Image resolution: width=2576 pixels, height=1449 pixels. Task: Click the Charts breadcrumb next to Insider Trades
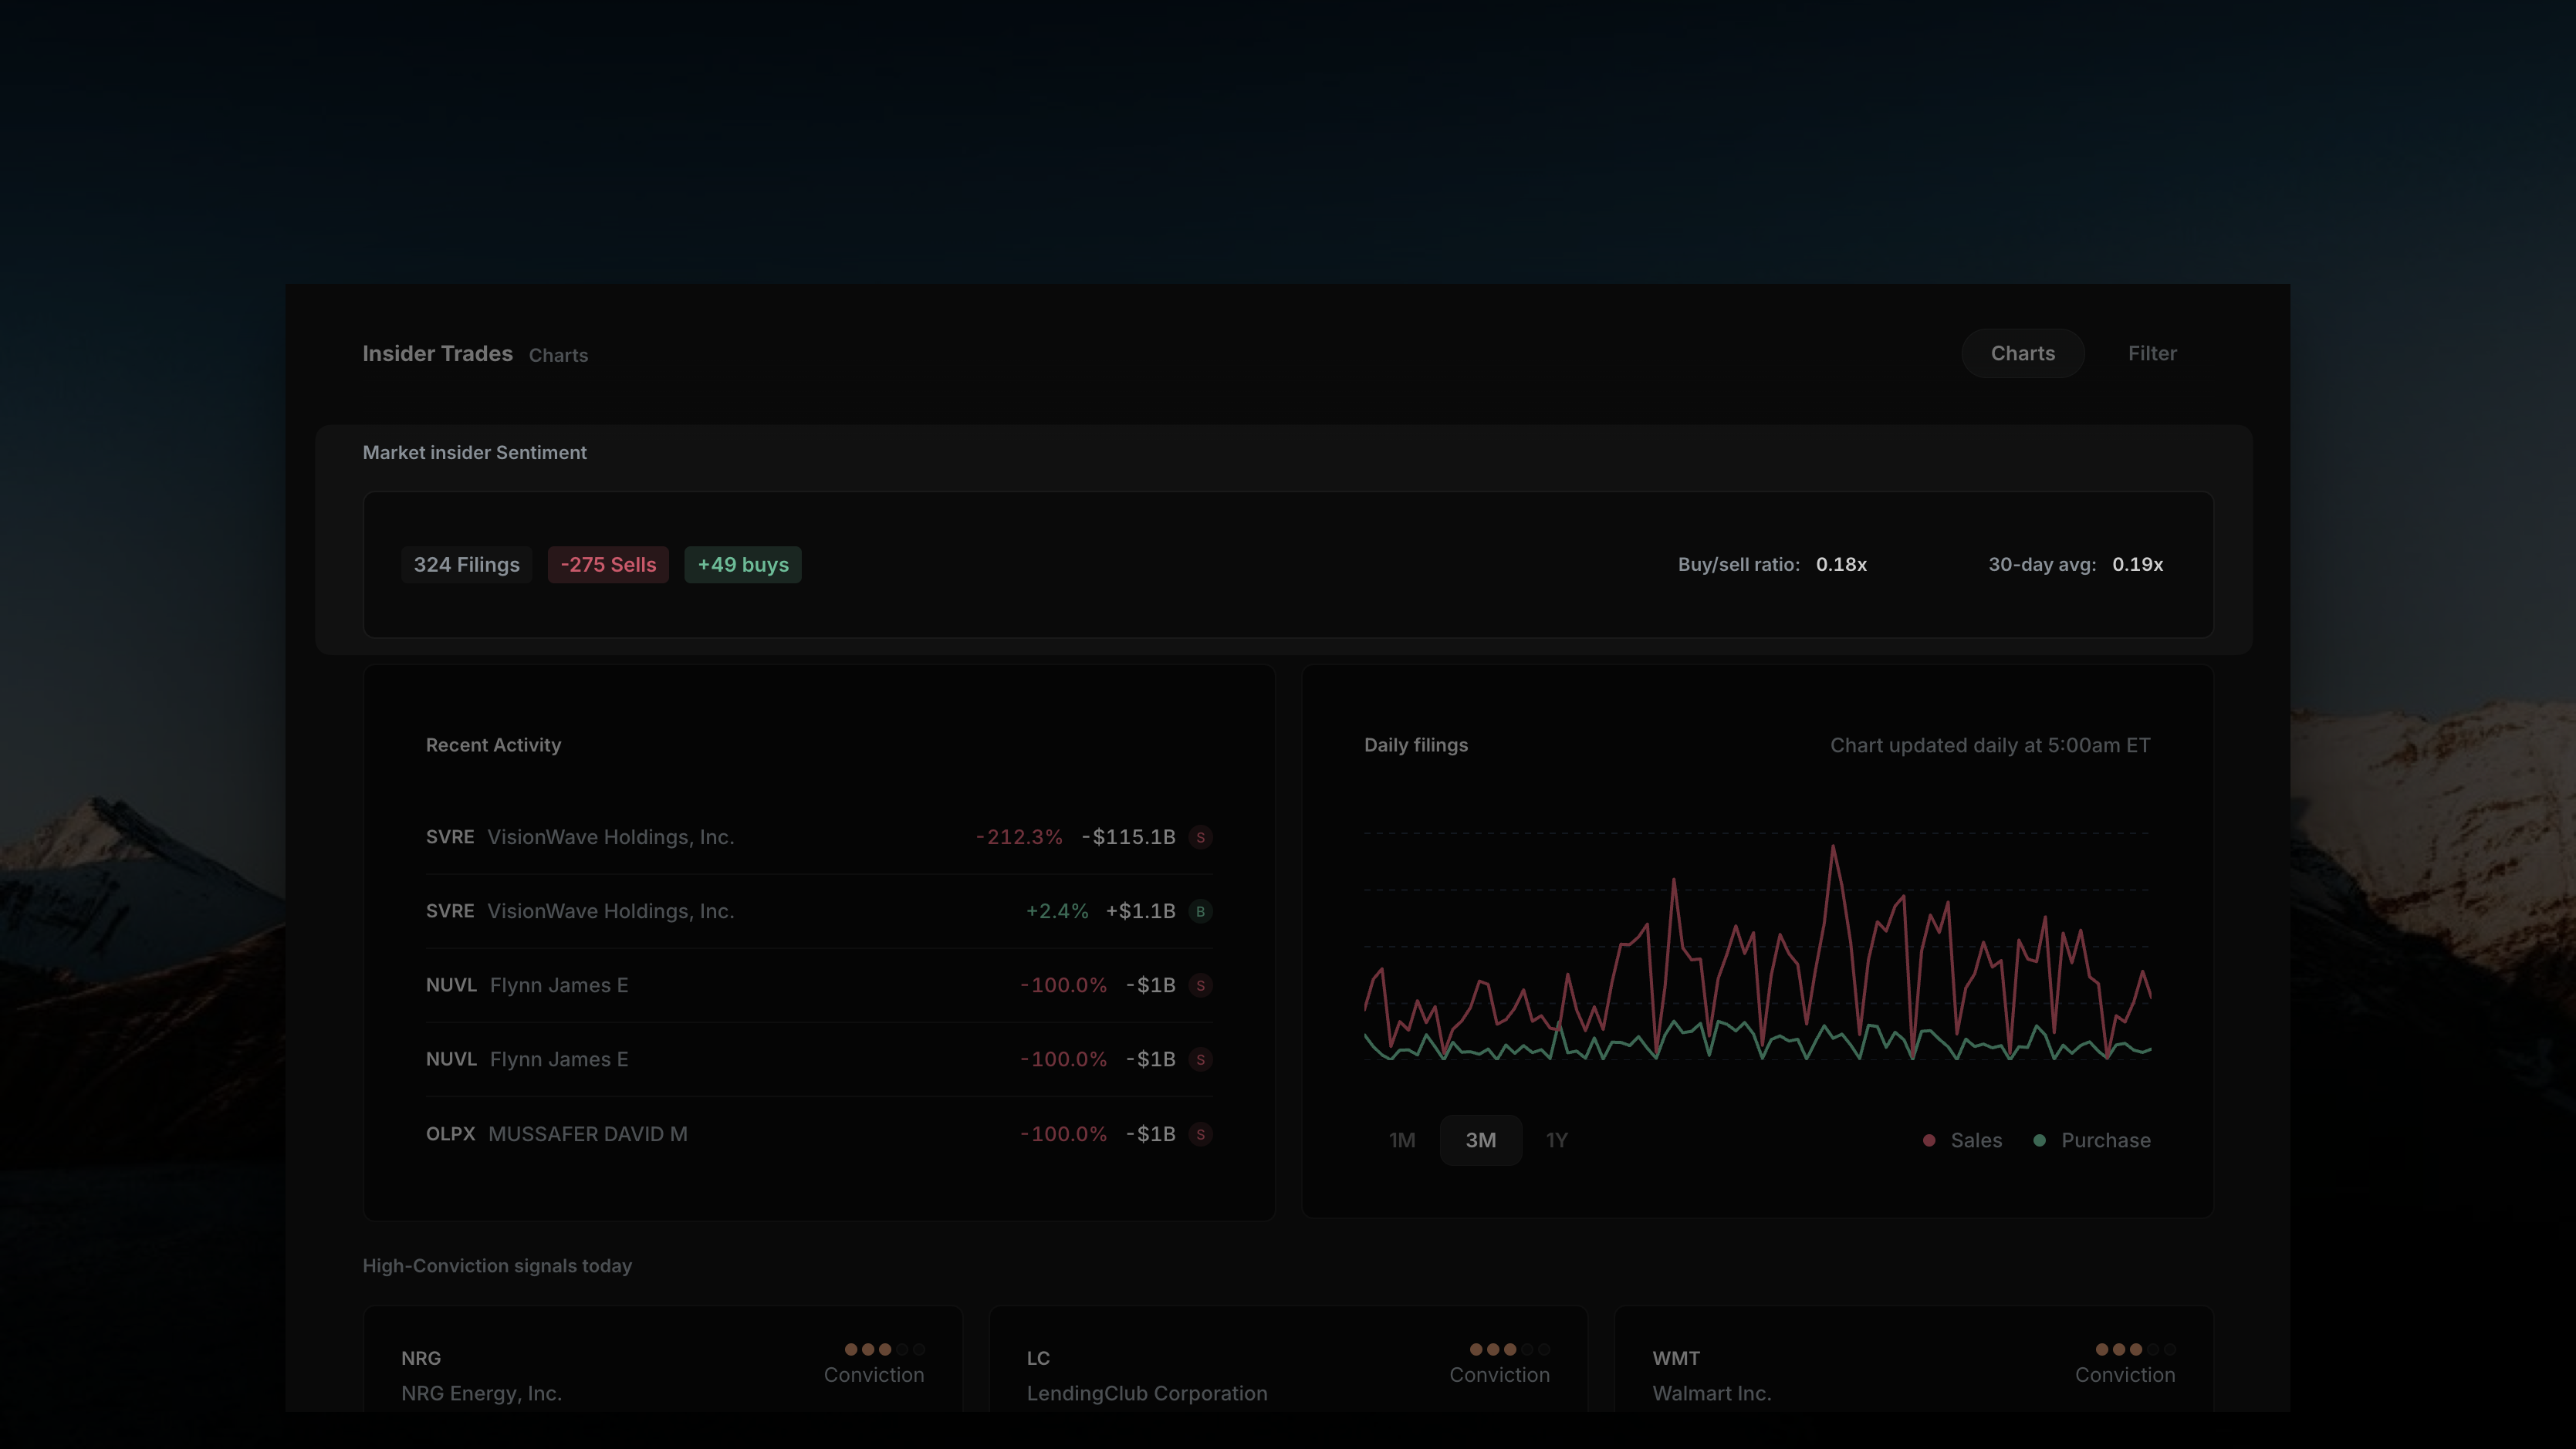558,355
